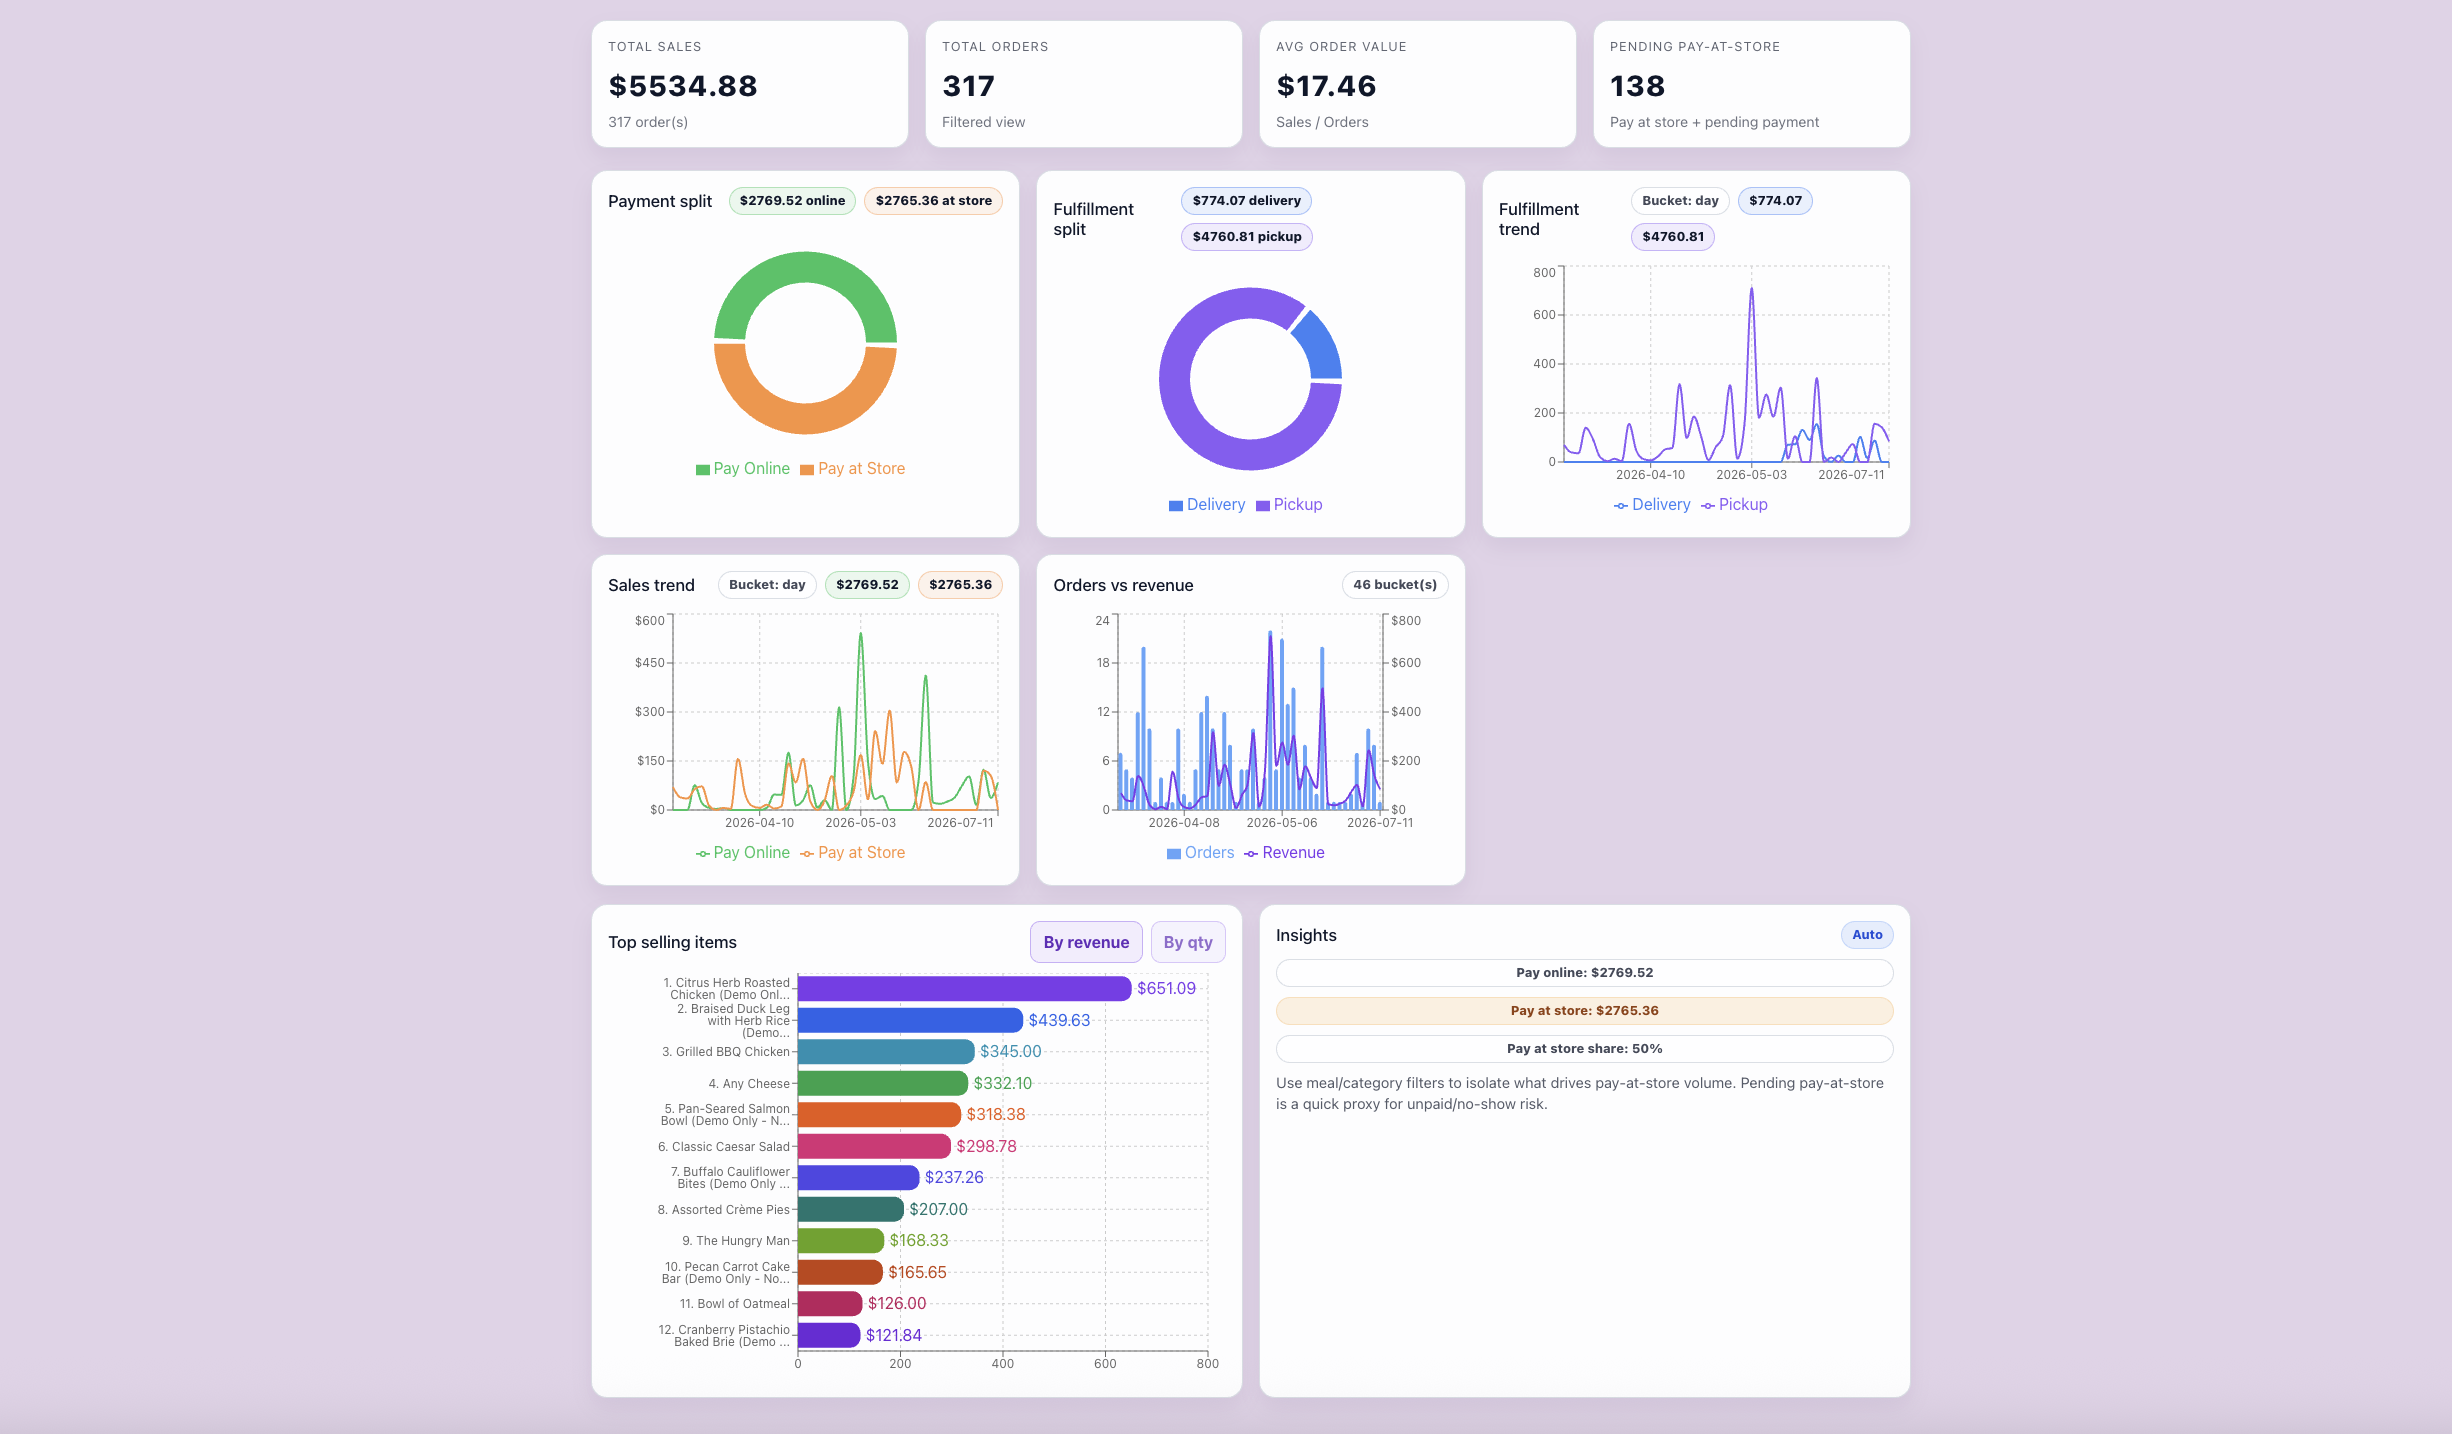
Task: Click the Pay online: $2769.52 insight pill
Action: [1584, 972]
